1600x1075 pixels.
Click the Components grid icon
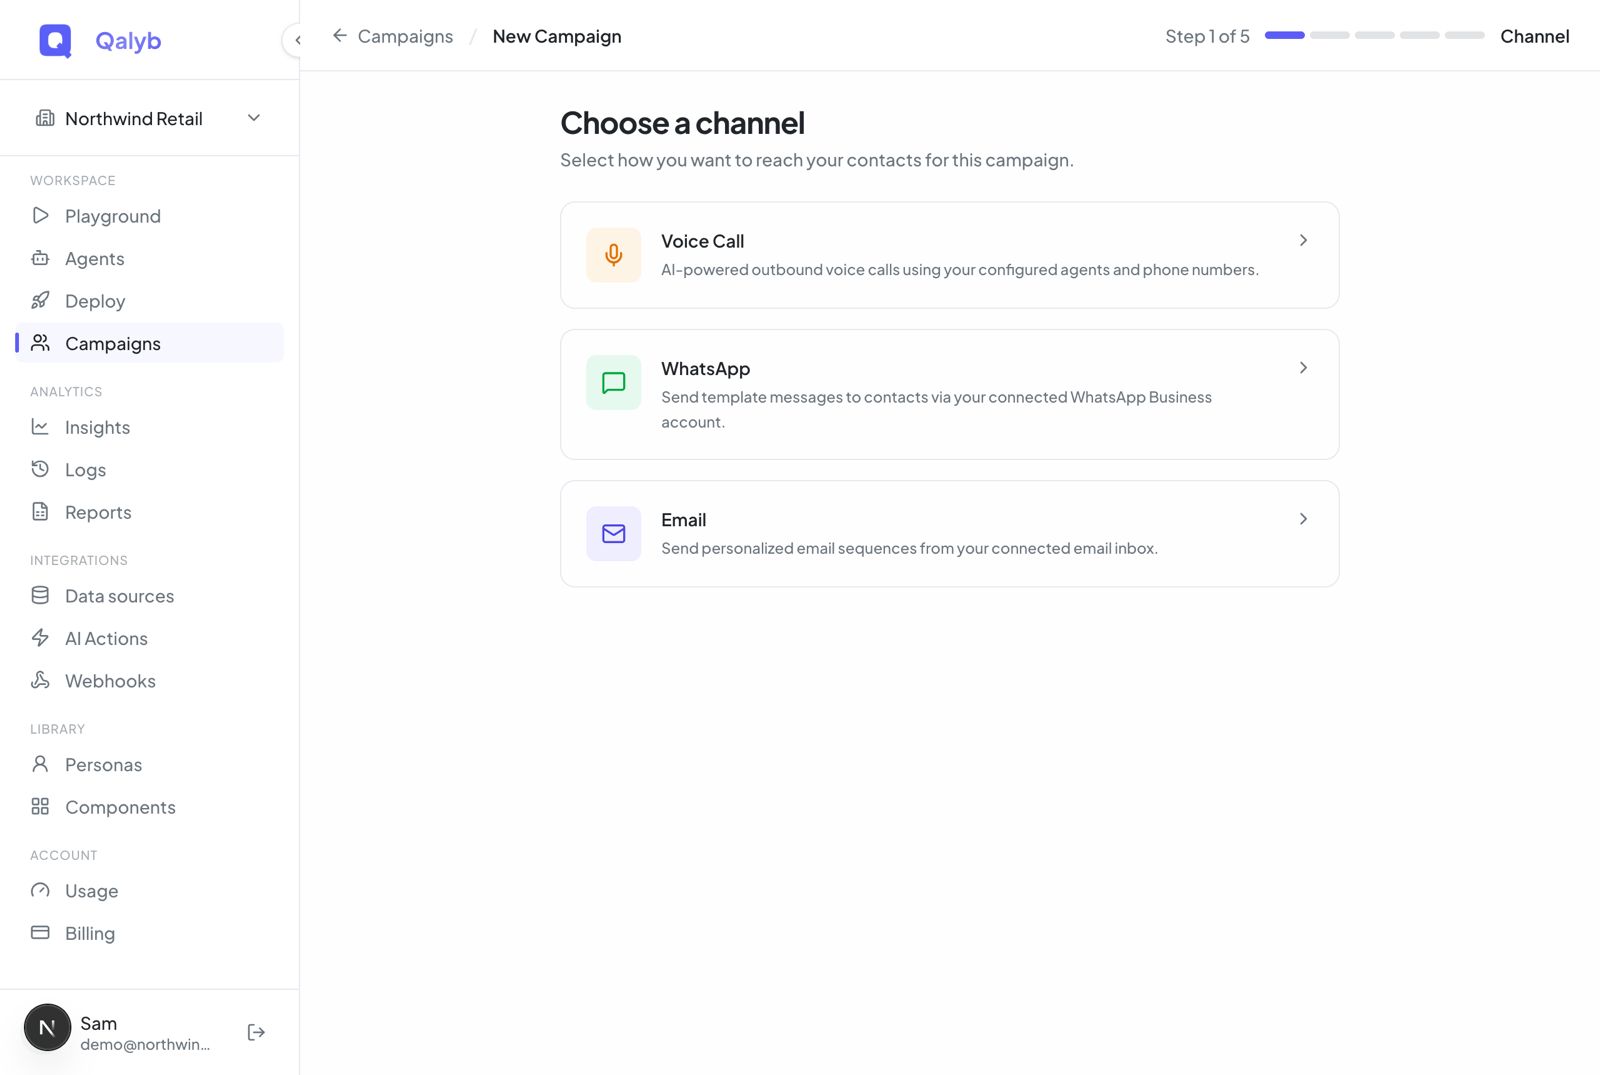click(x=40, y=807)
